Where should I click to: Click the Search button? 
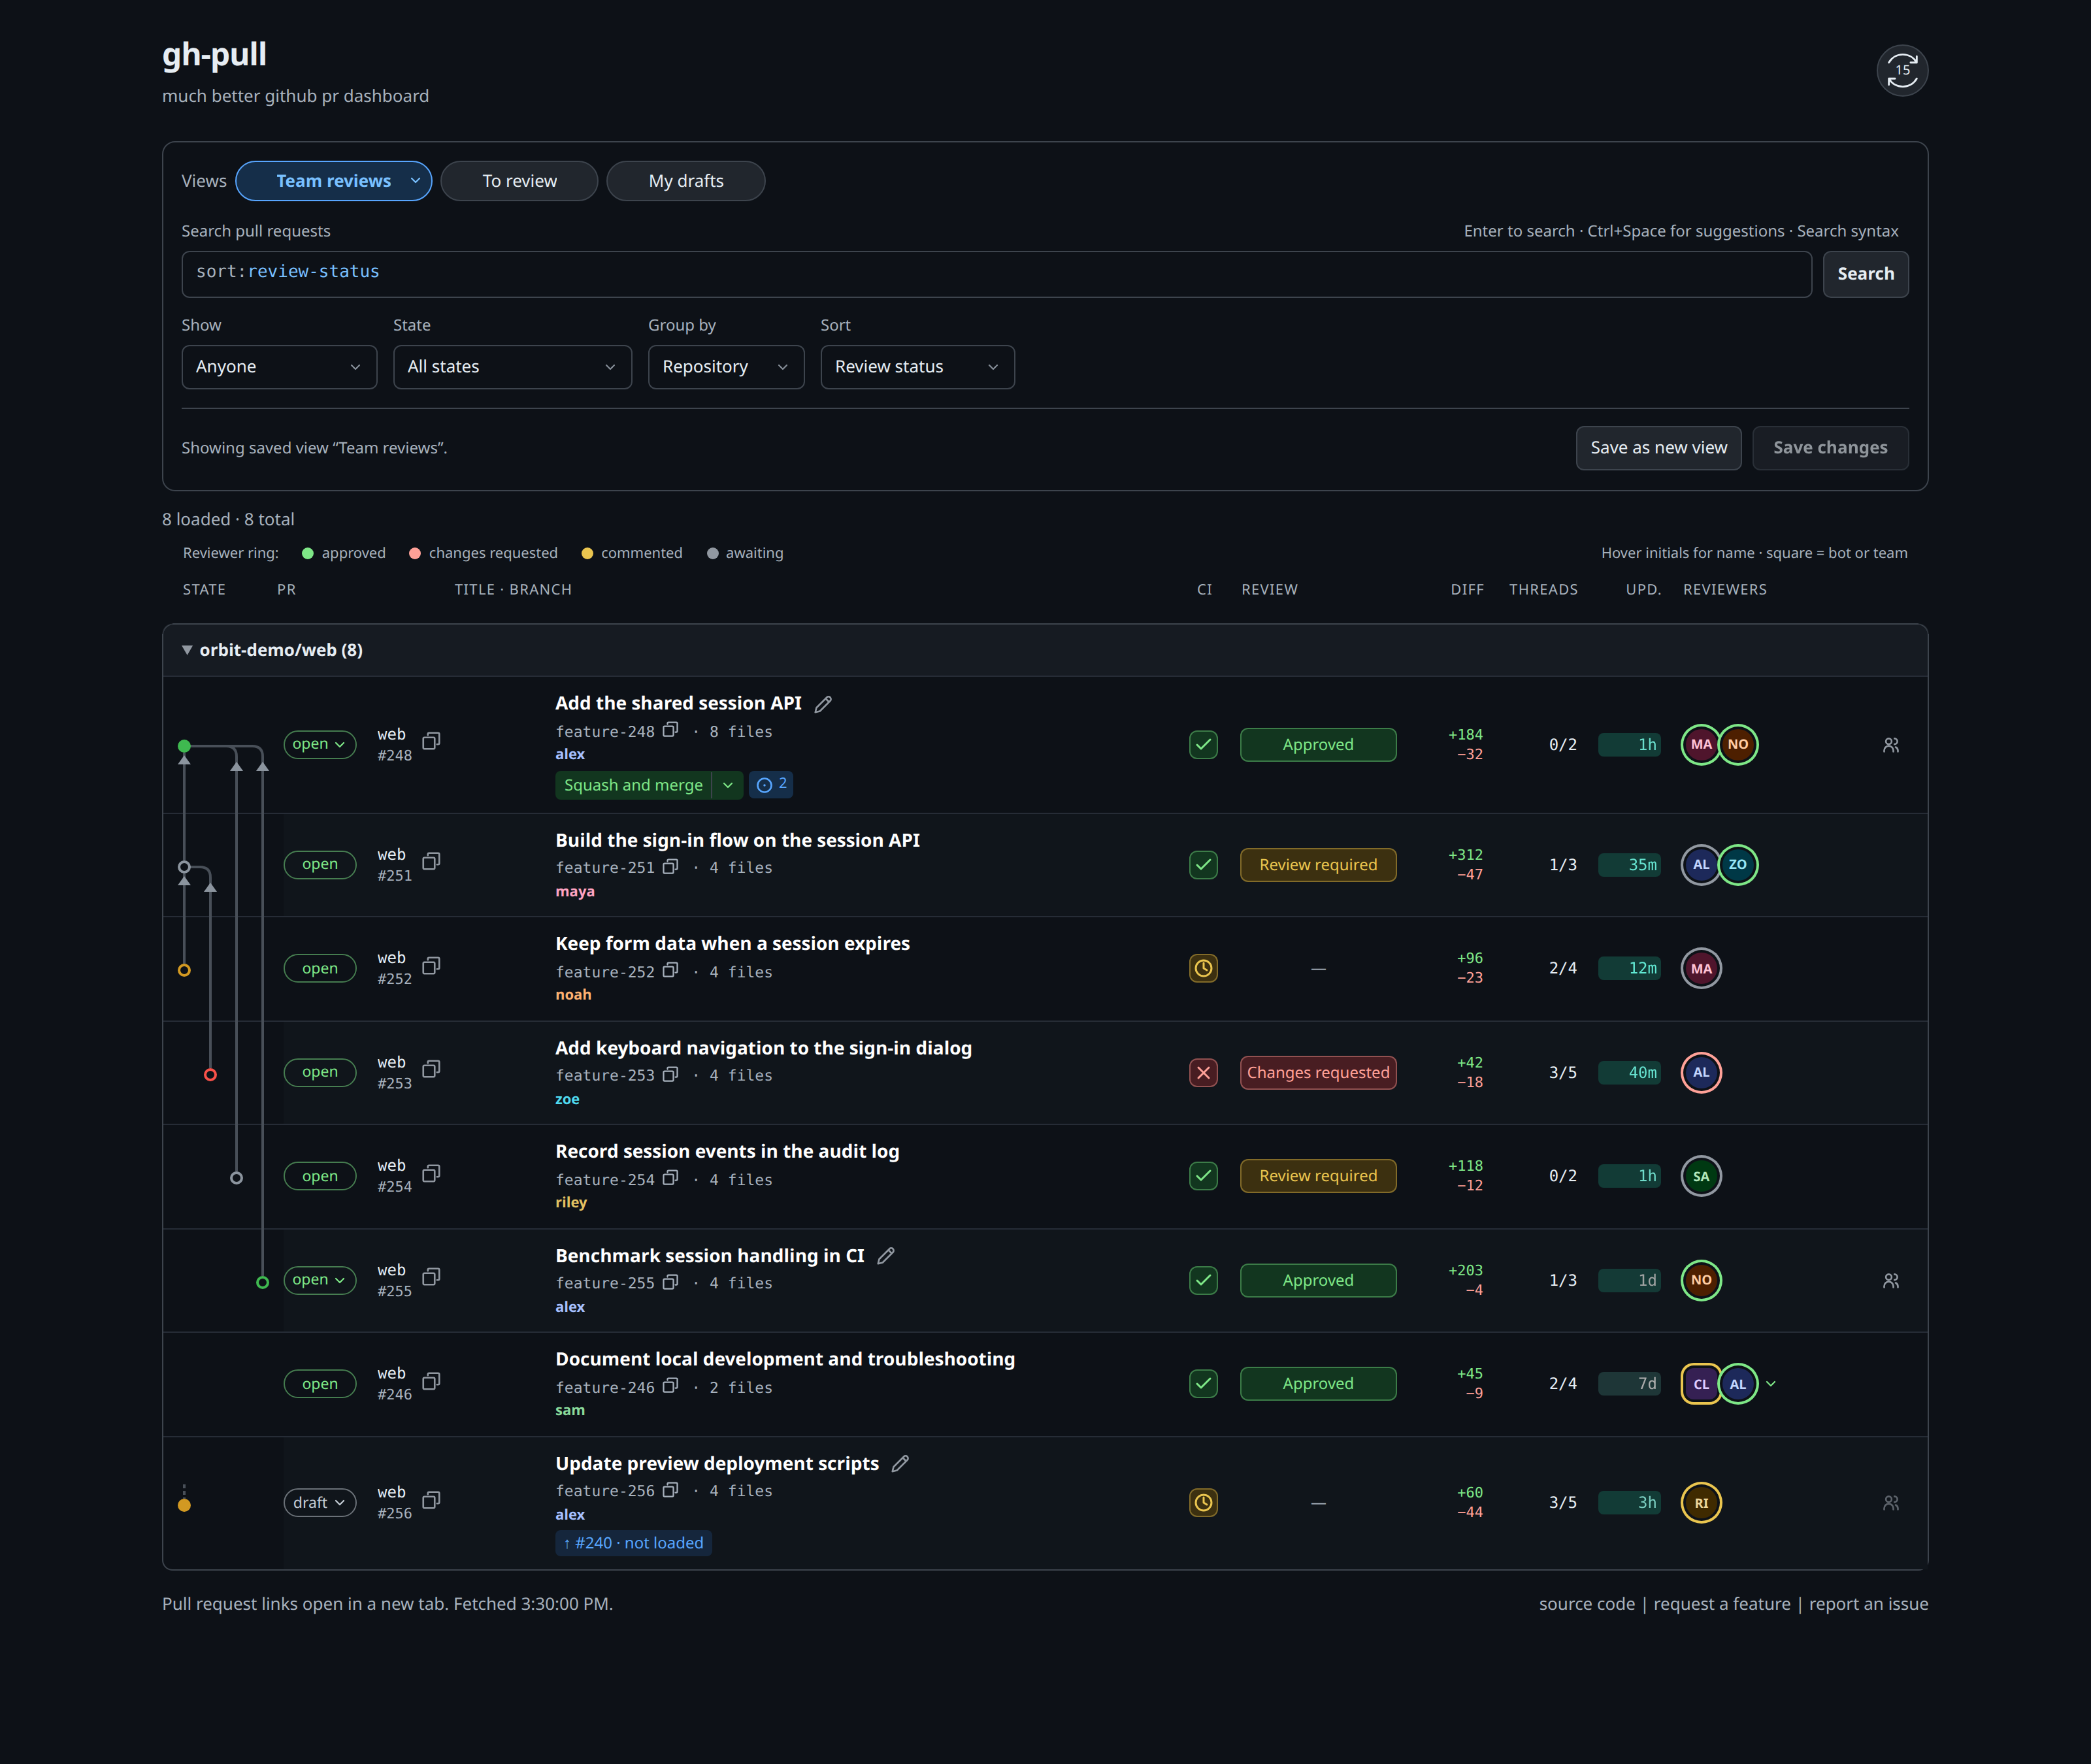[1865, 274]
